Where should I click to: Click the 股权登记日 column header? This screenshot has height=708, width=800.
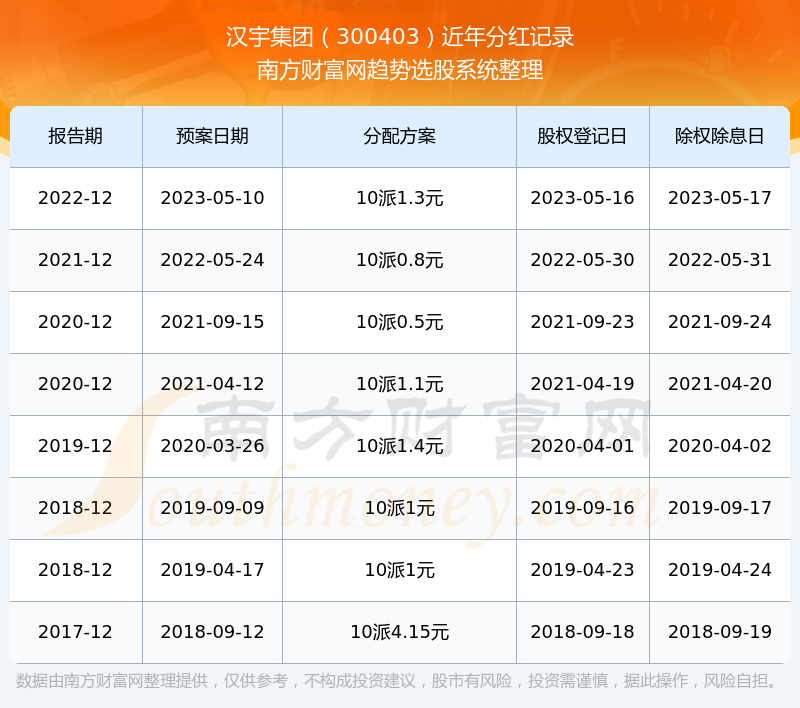tap(582, 136)
